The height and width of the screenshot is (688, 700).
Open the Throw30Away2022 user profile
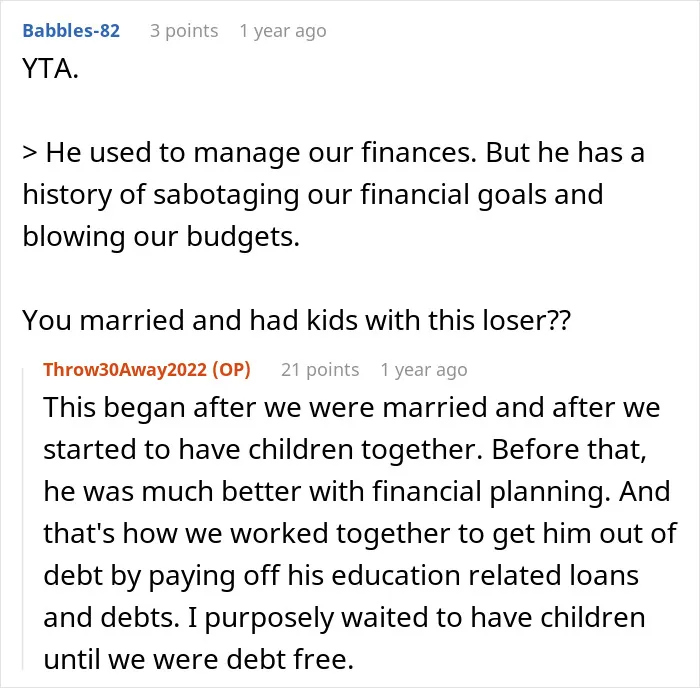point(125,370)
